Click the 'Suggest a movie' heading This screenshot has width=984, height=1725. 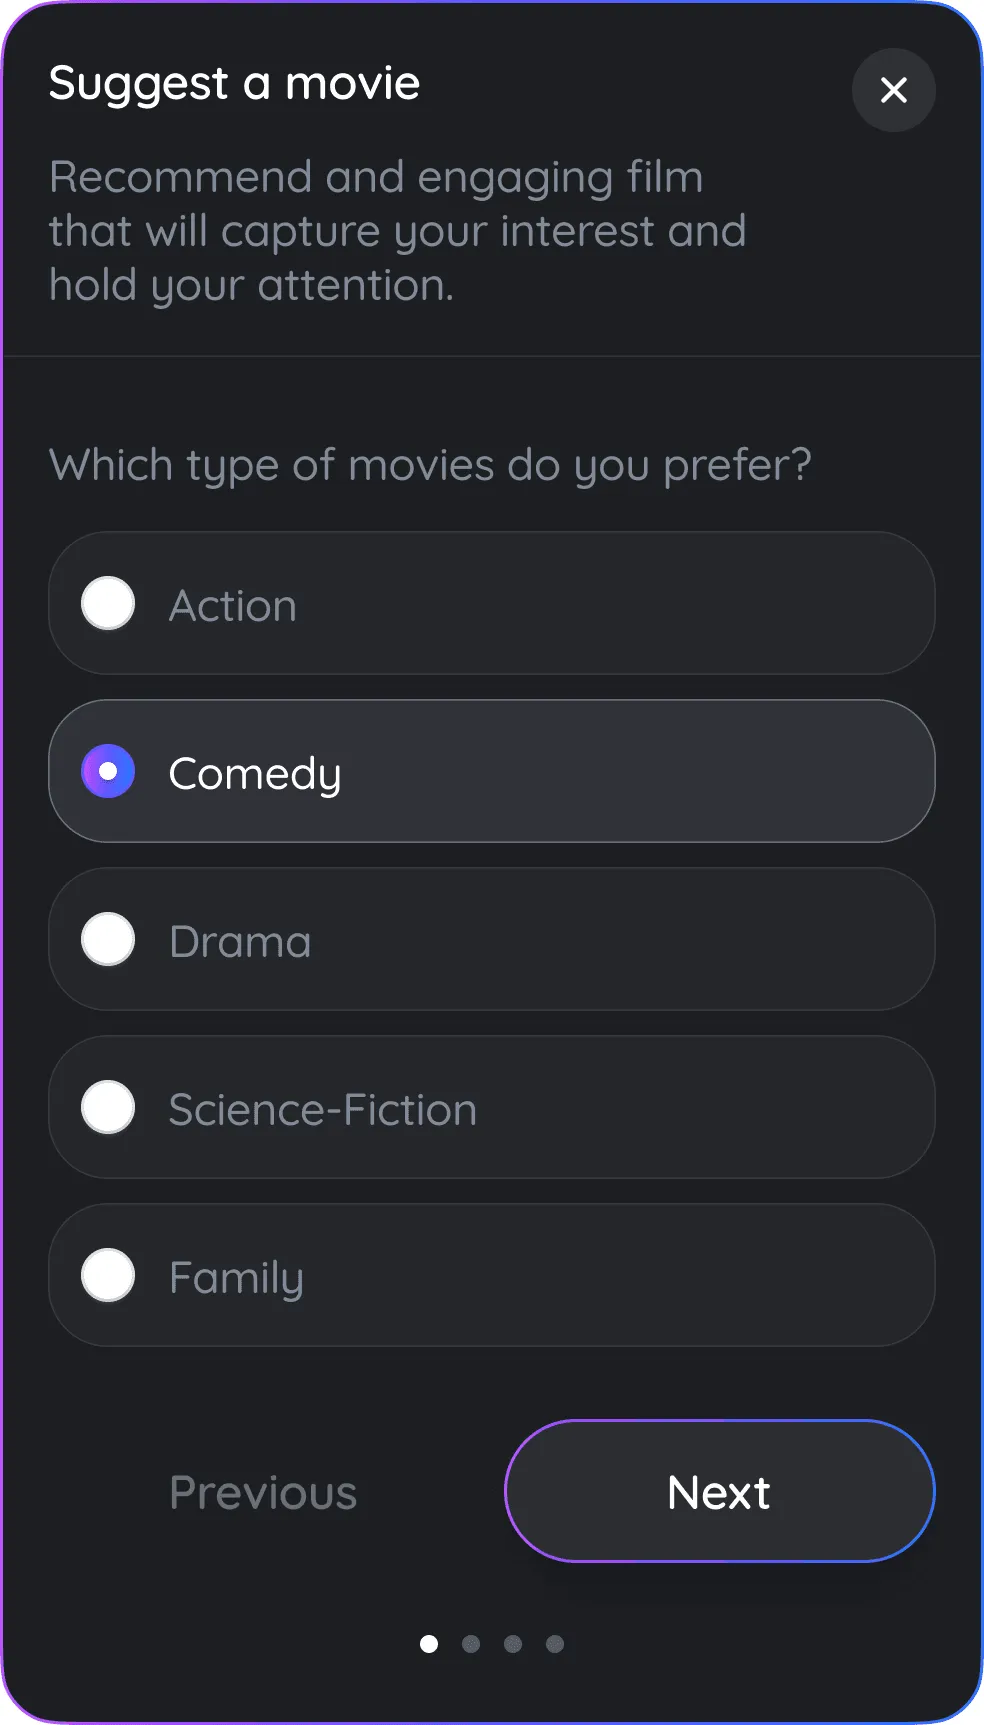(x=234, y=83)
